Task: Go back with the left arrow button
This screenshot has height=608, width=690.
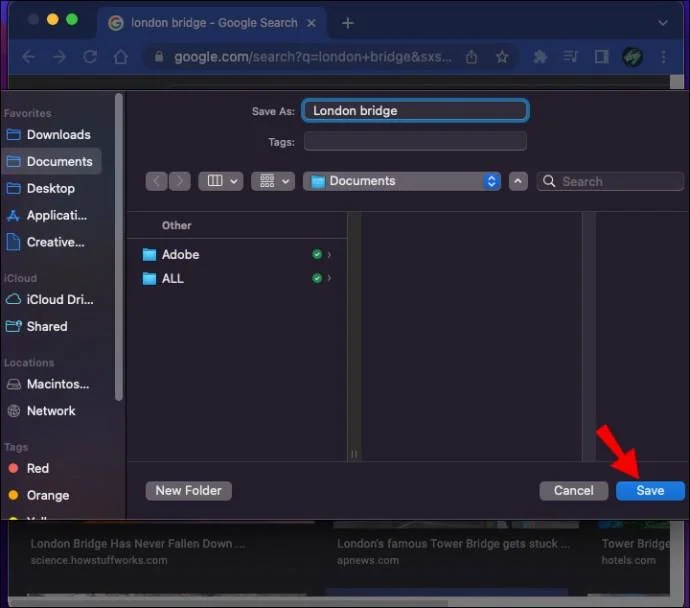Action: (x=157, y=181)
